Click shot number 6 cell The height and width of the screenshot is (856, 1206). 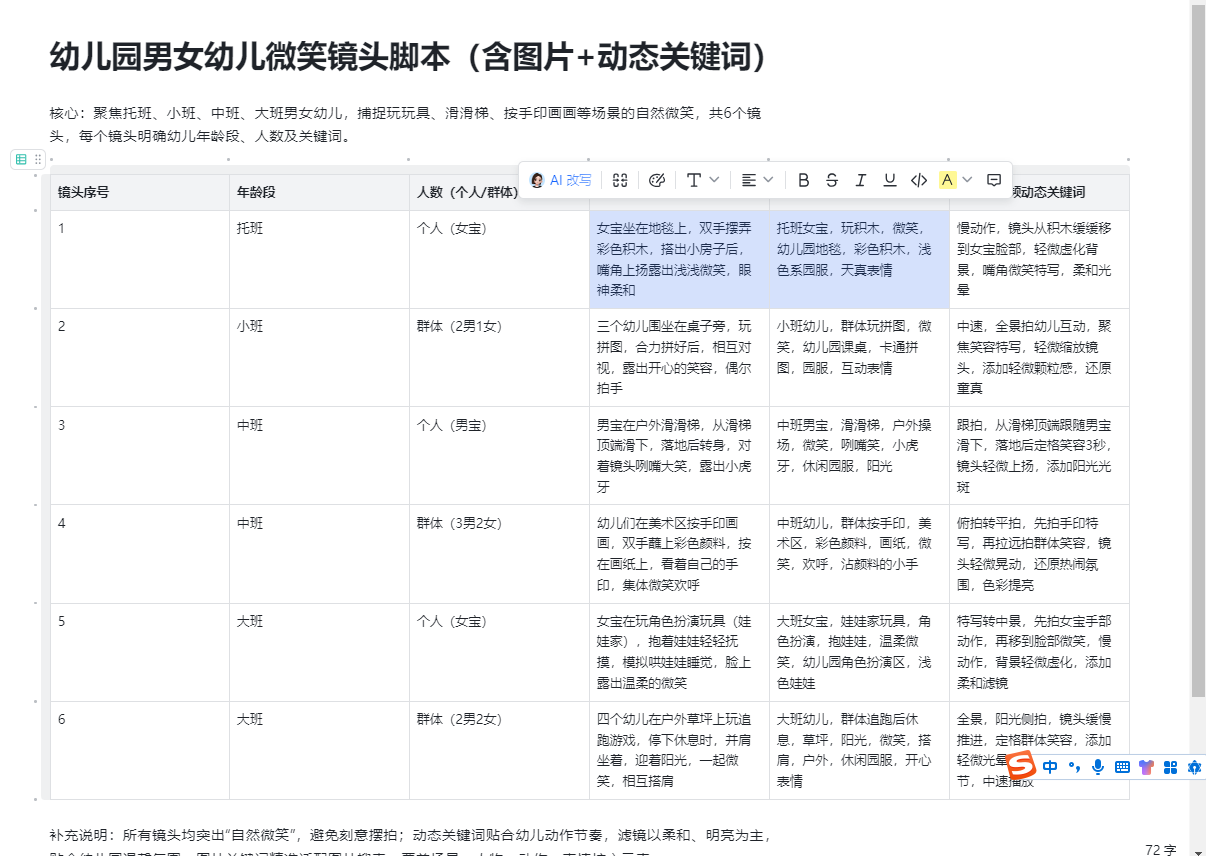point(140,749)
